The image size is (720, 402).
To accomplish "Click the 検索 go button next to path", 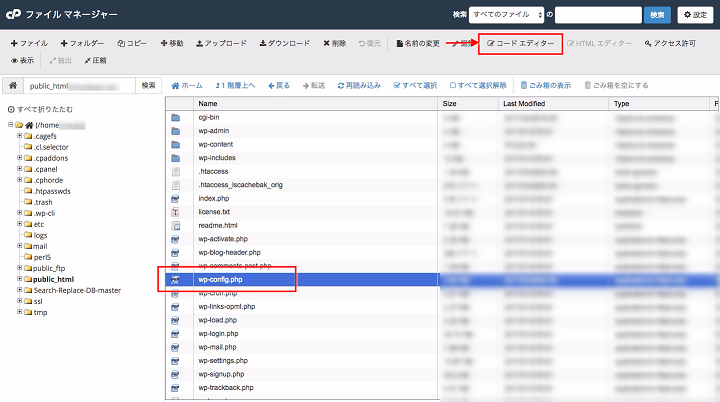I will click(148, 85).
